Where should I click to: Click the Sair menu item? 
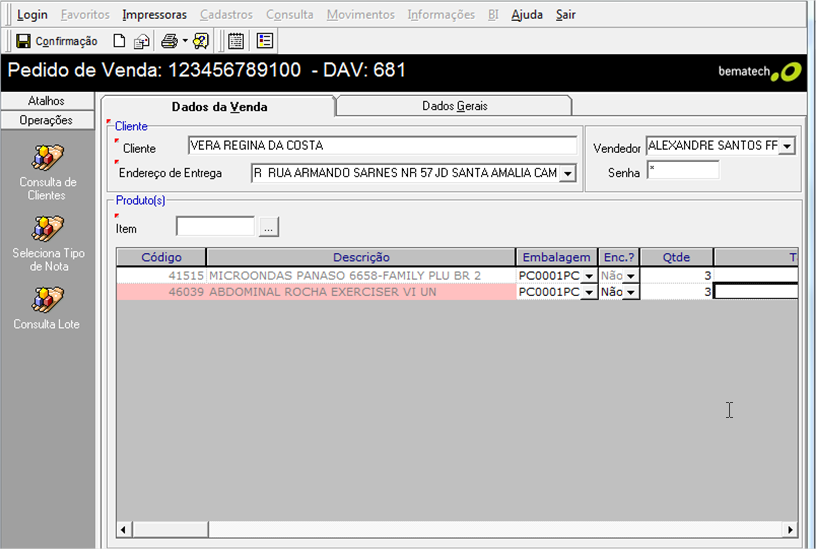(566, 15)
